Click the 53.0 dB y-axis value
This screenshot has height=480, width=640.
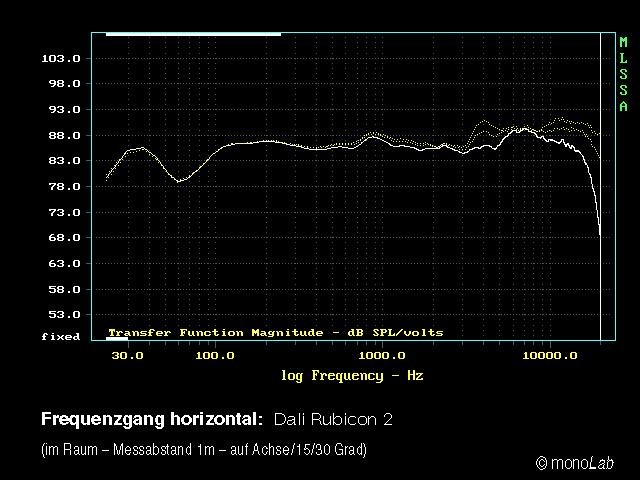click(60, 315)
